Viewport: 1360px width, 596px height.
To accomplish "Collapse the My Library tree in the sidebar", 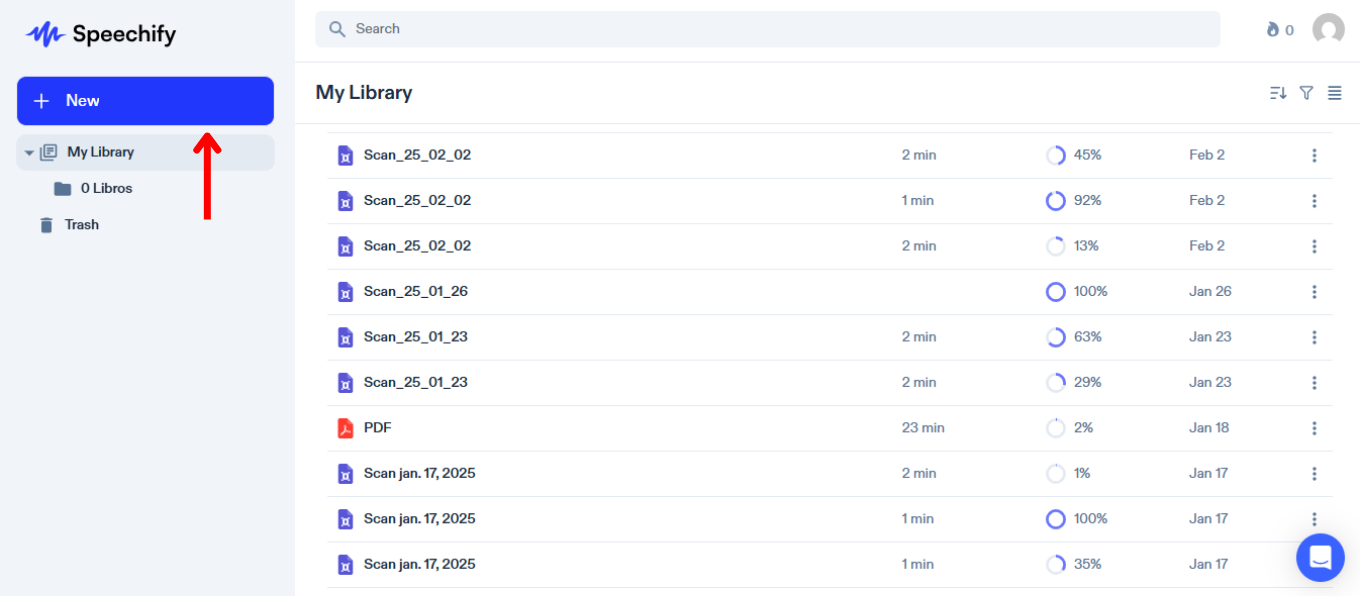I will (x=29, y=152).
